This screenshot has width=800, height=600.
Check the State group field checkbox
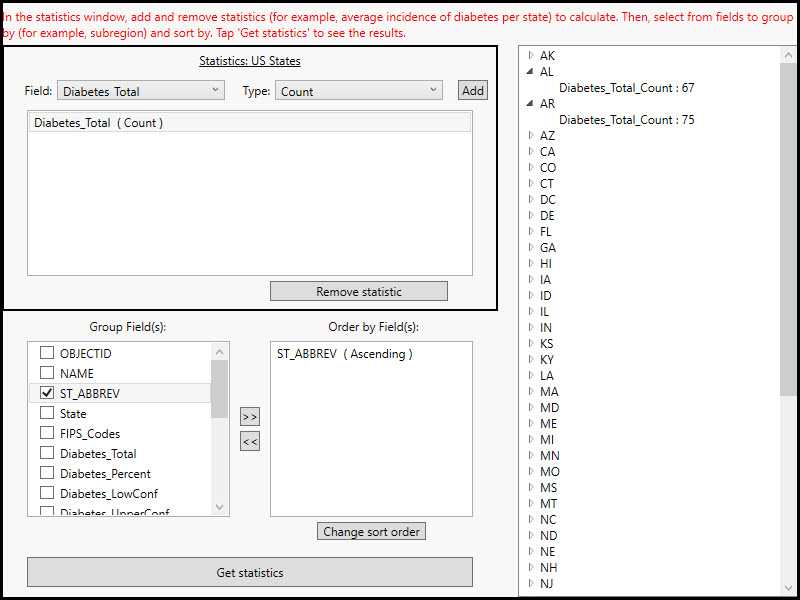(47, 413)
